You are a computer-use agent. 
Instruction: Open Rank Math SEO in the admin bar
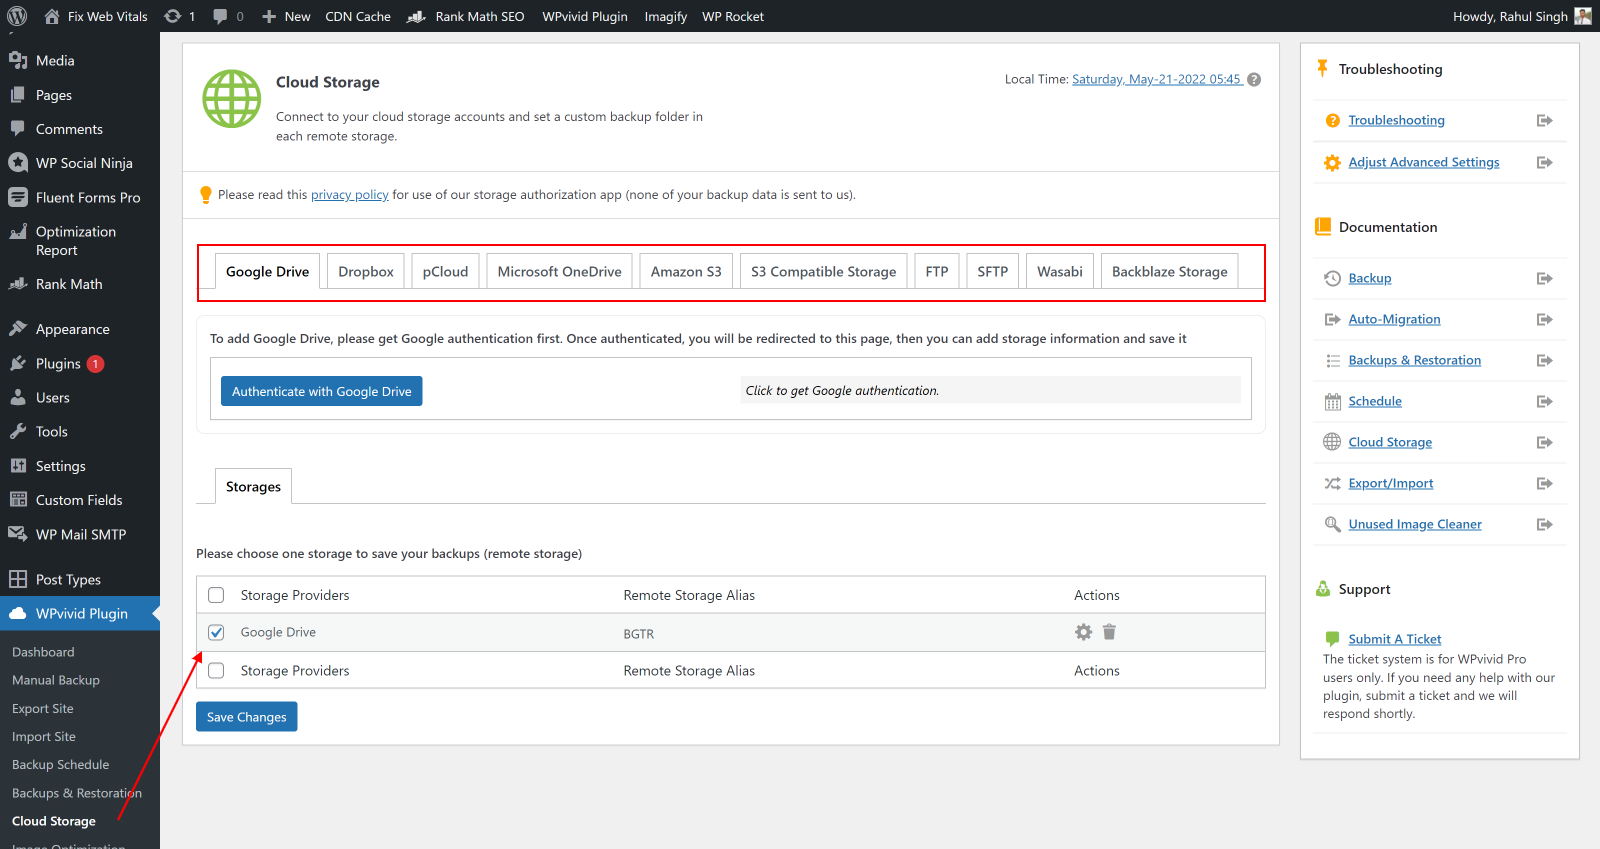tap(465, 16)
